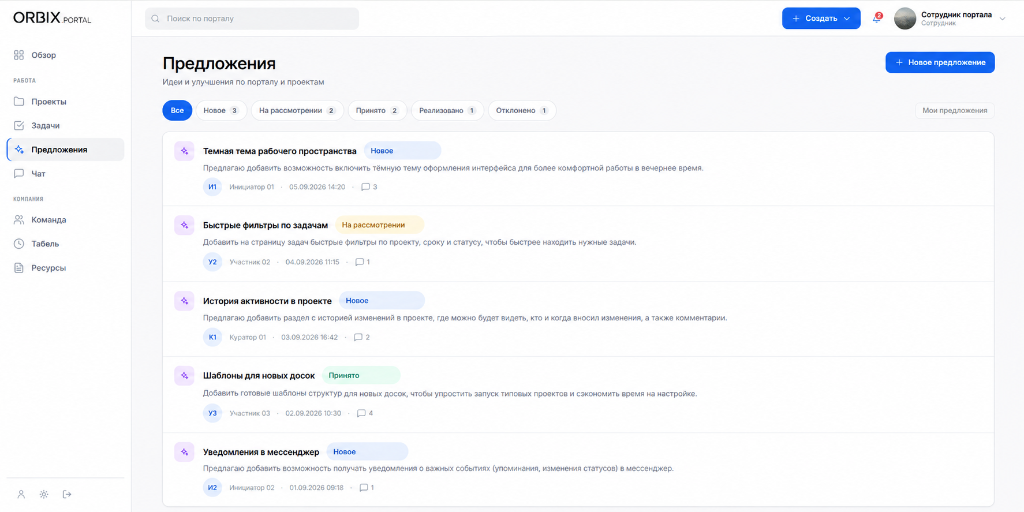Click the sparkle icon of Шаблоны для новых досок

click(184, 376)
